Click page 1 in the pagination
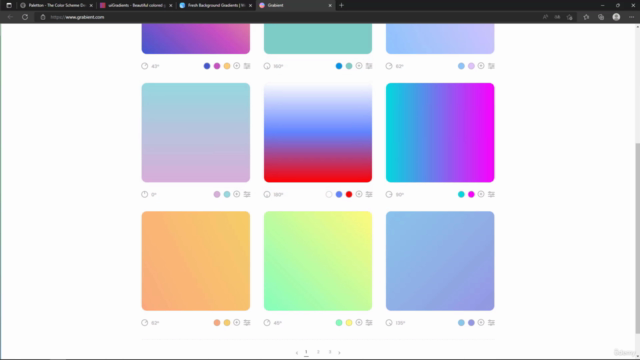 306,352
